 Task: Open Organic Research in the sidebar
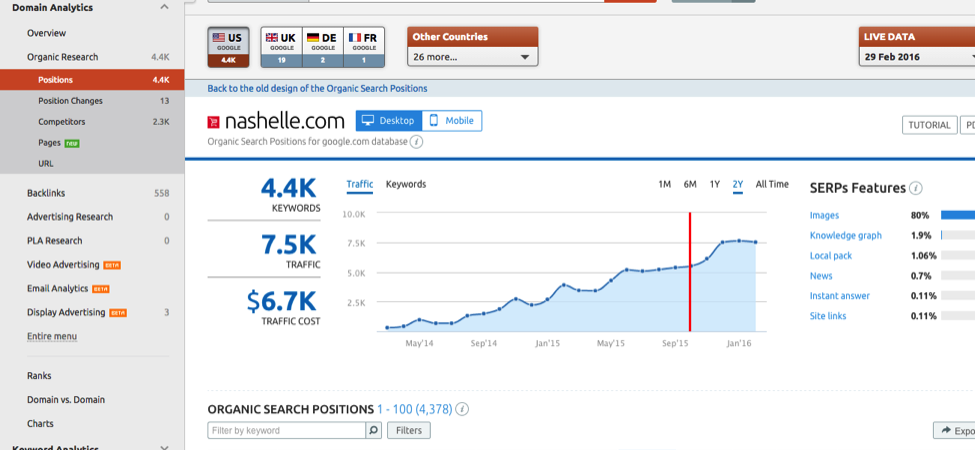tap(62, 57)
